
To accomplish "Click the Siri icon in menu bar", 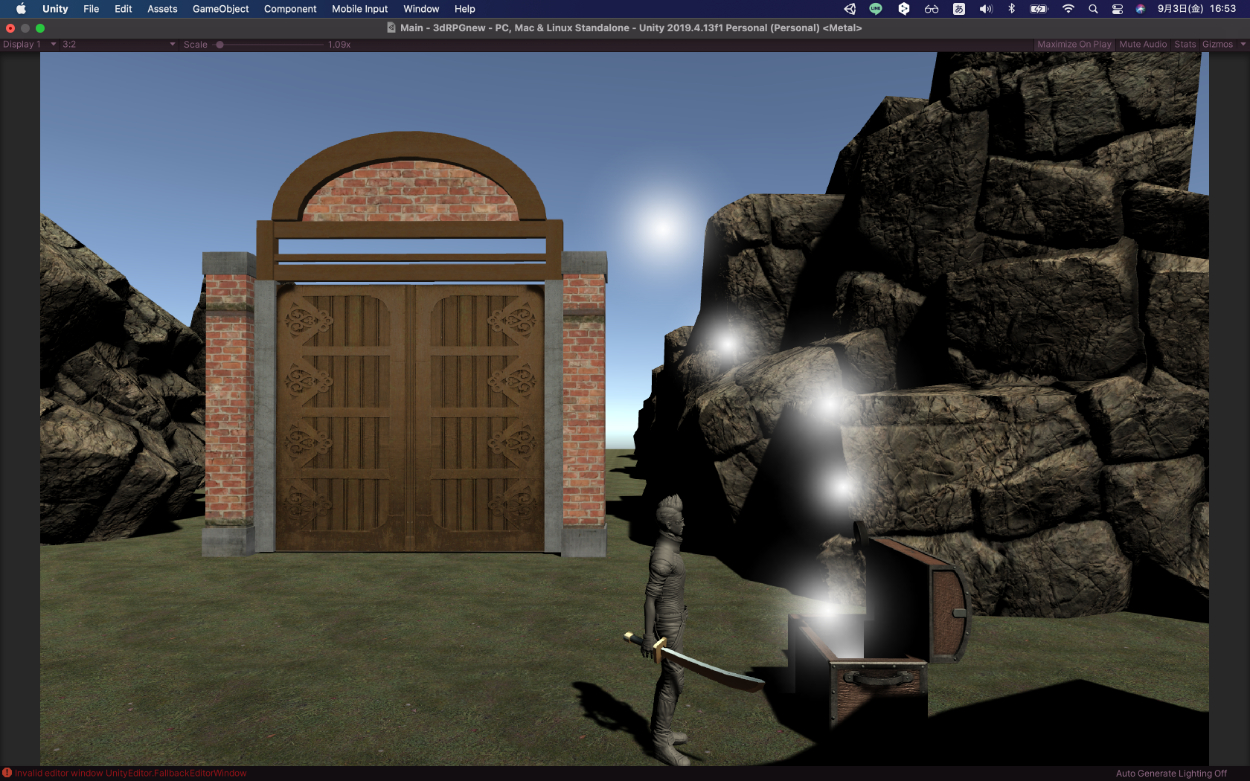I will pyautogui.click(x=1140, y=9).
